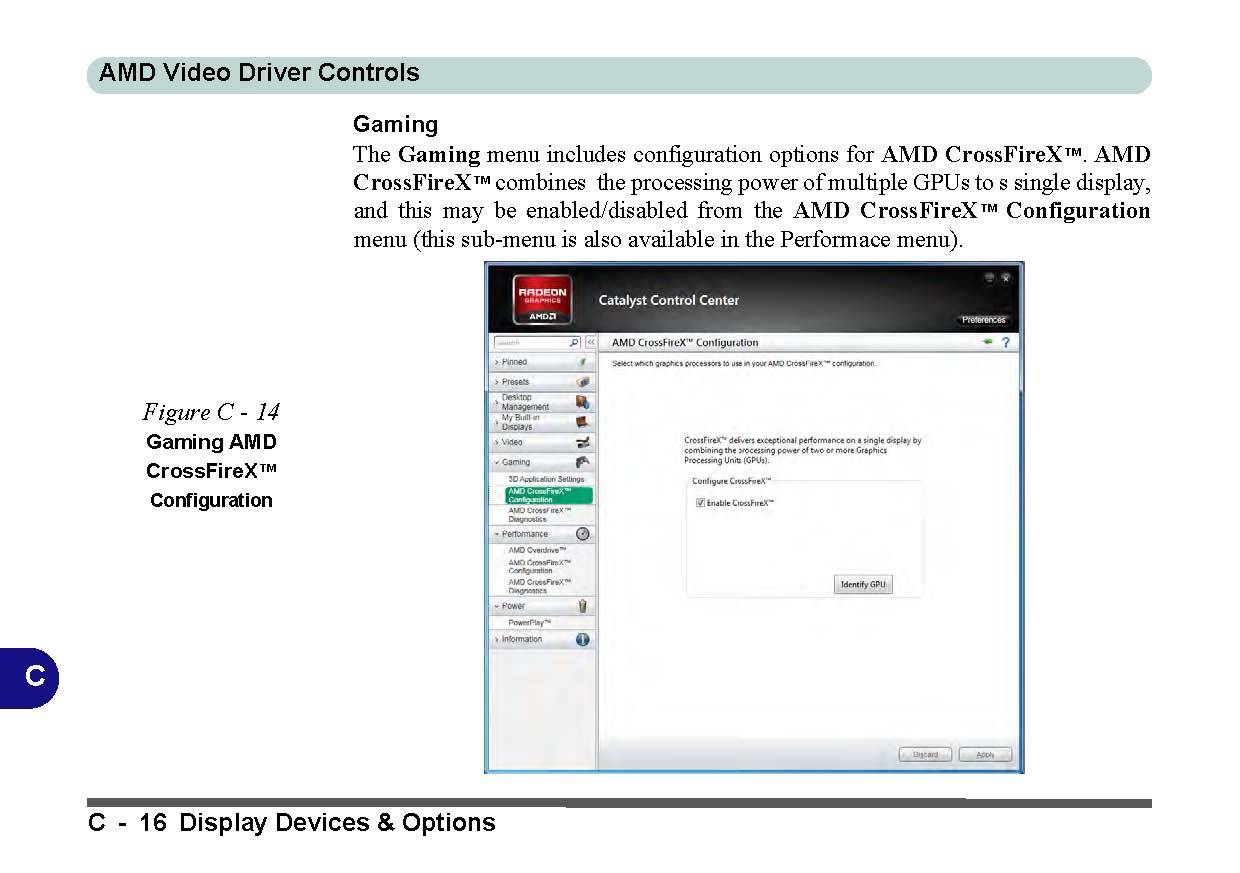
Task: Collapse the Performance section
Action: [x=496, y=534]
